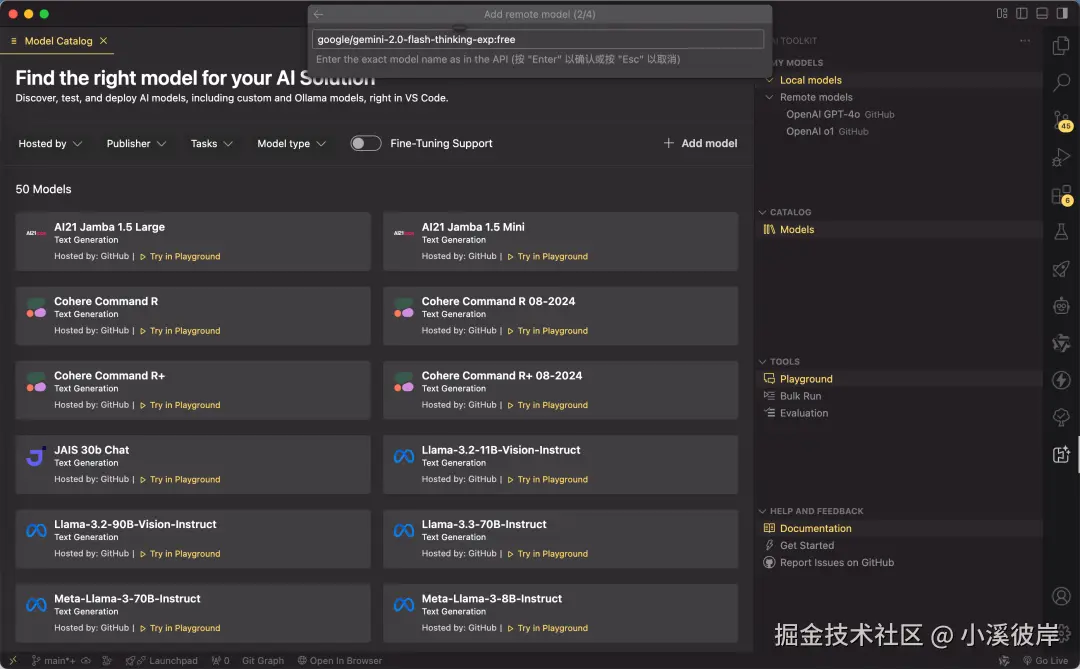Open the rocket icon in activity bar
Image resolution: width=1080 pixels, height=669 pixels.
1061,269
